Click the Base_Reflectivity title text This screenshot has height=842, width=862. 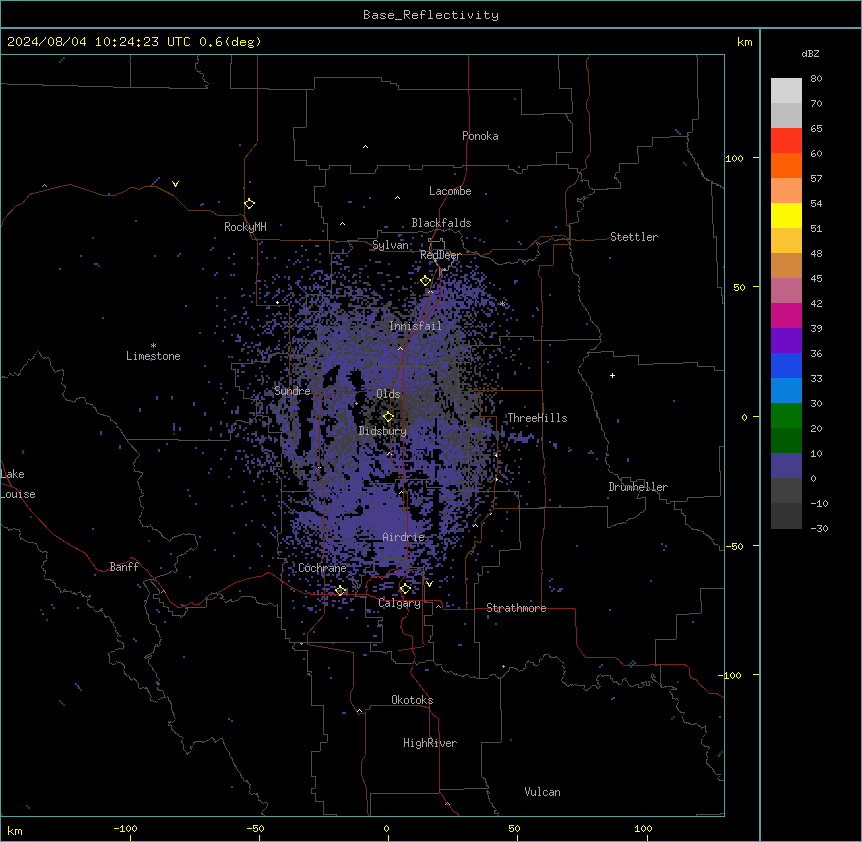pos(431,15)
